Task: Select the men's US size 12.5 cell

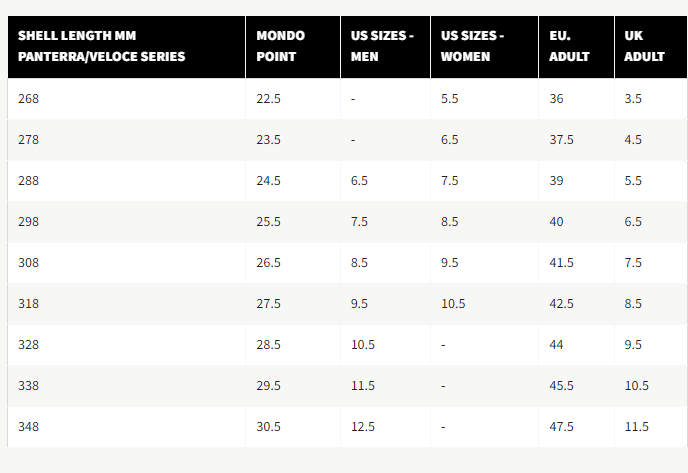Action: point(363,427)
